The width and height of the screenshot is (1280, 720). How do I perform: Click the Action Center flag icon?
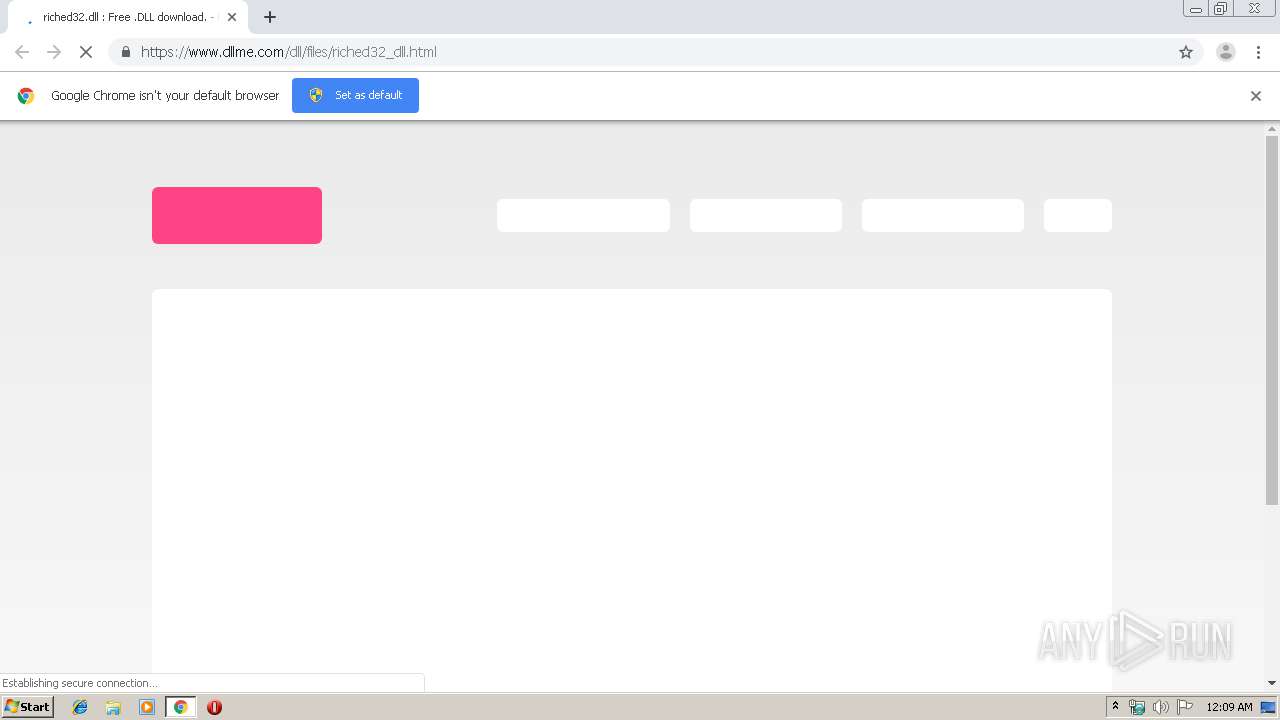click(1185, 707)
